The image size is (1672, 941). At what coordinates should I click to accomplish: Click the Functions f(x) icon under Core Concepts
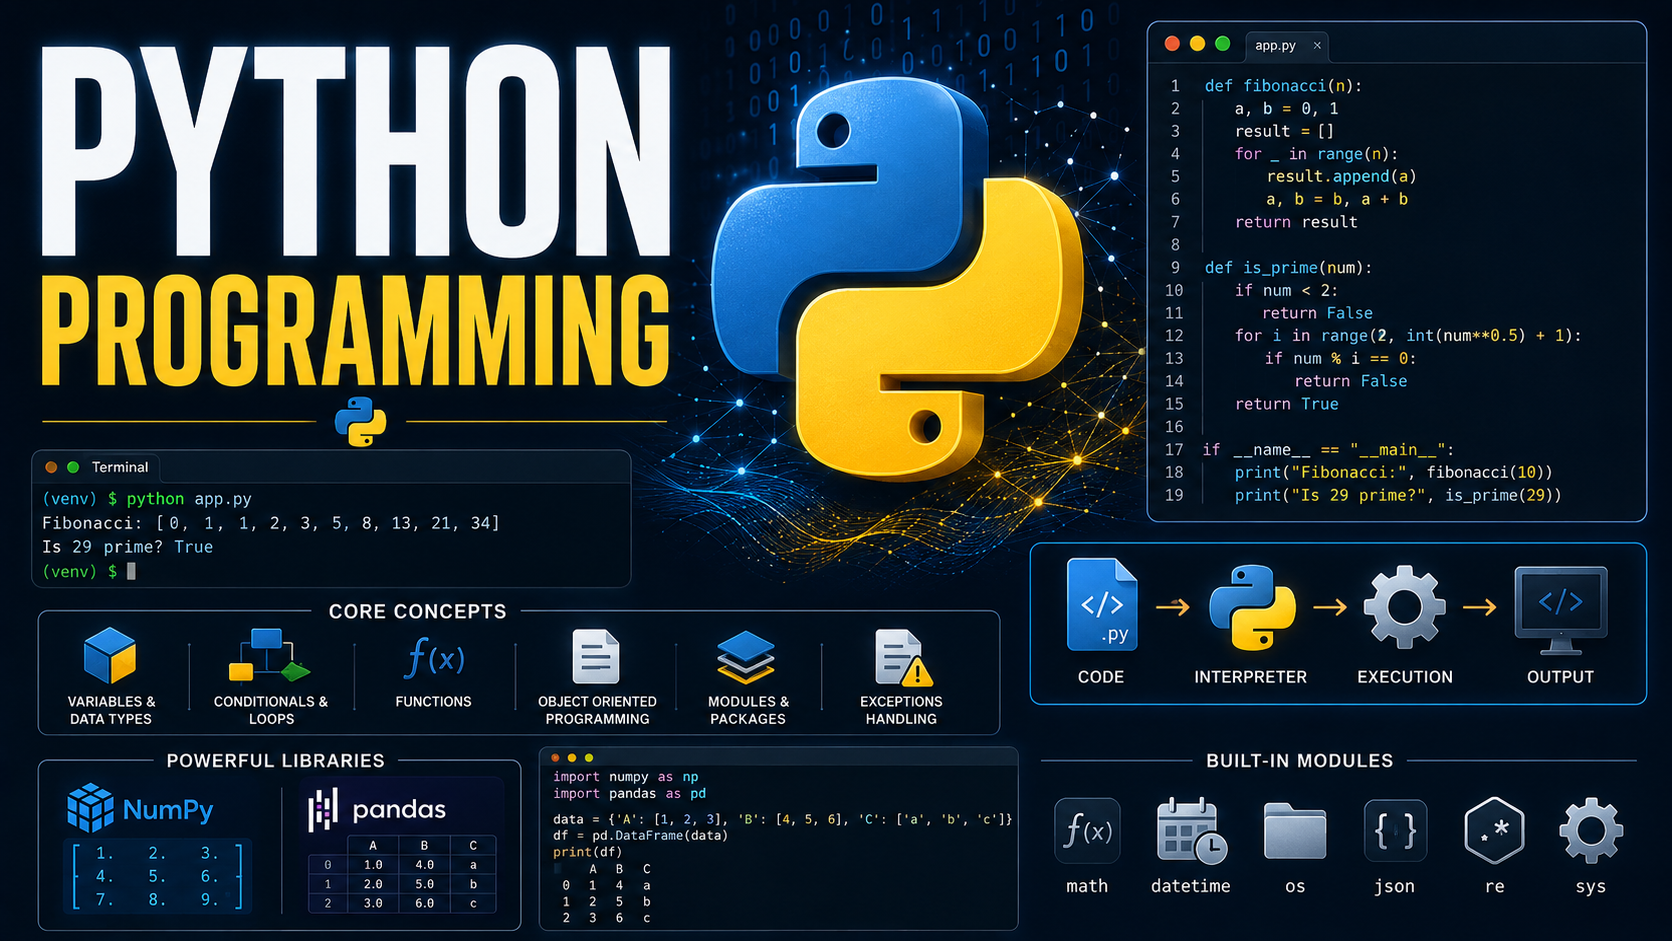(434, 658)
